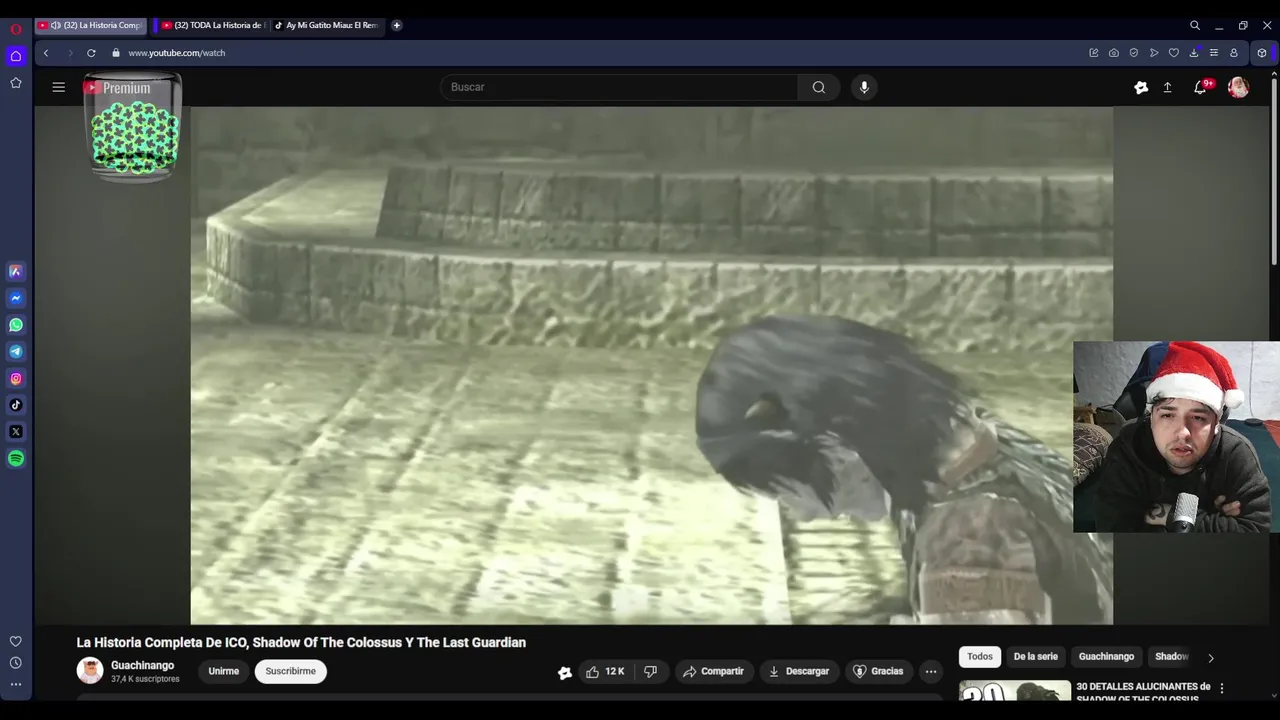1280x720 pixels.
Task: Open options for '30 DETALLES ALUCINANTES' video
Action: pos(1221,689)
